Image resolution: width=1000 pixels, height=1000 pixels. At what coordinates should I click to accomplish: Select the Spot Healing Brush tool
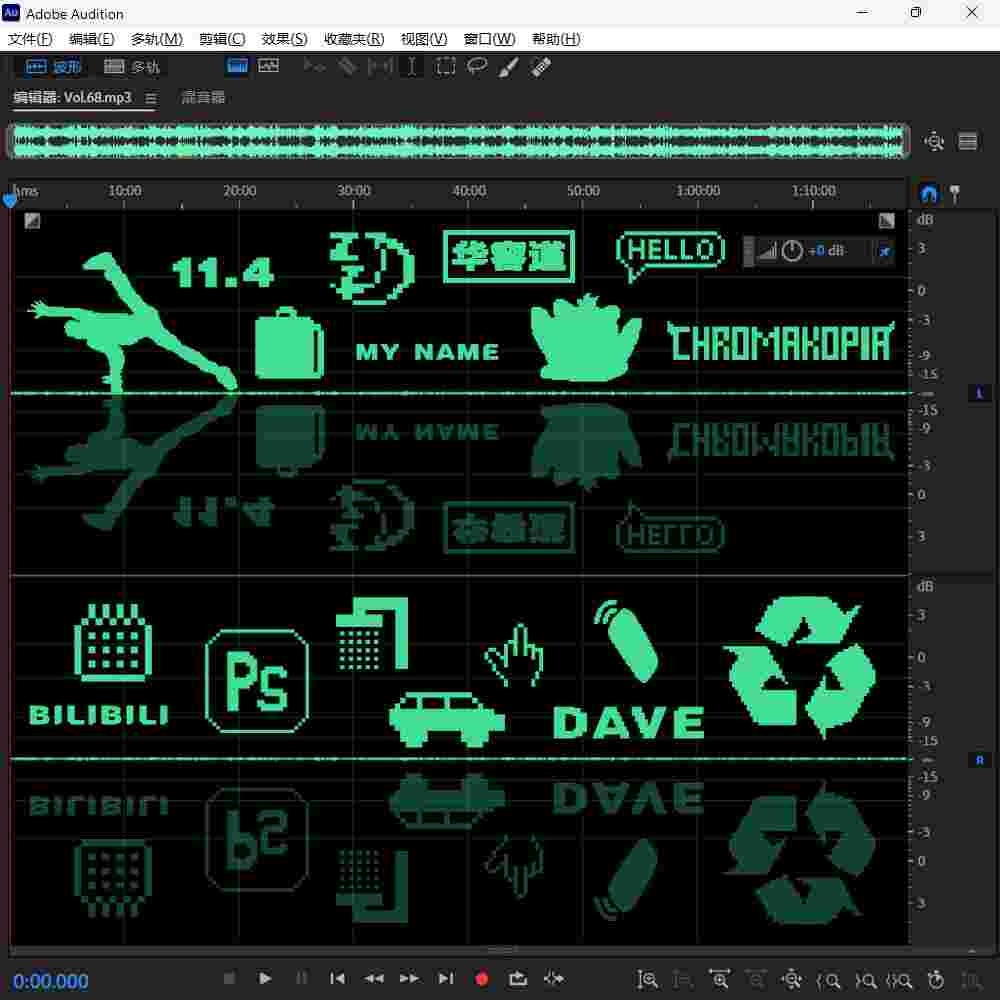point(541,67)
